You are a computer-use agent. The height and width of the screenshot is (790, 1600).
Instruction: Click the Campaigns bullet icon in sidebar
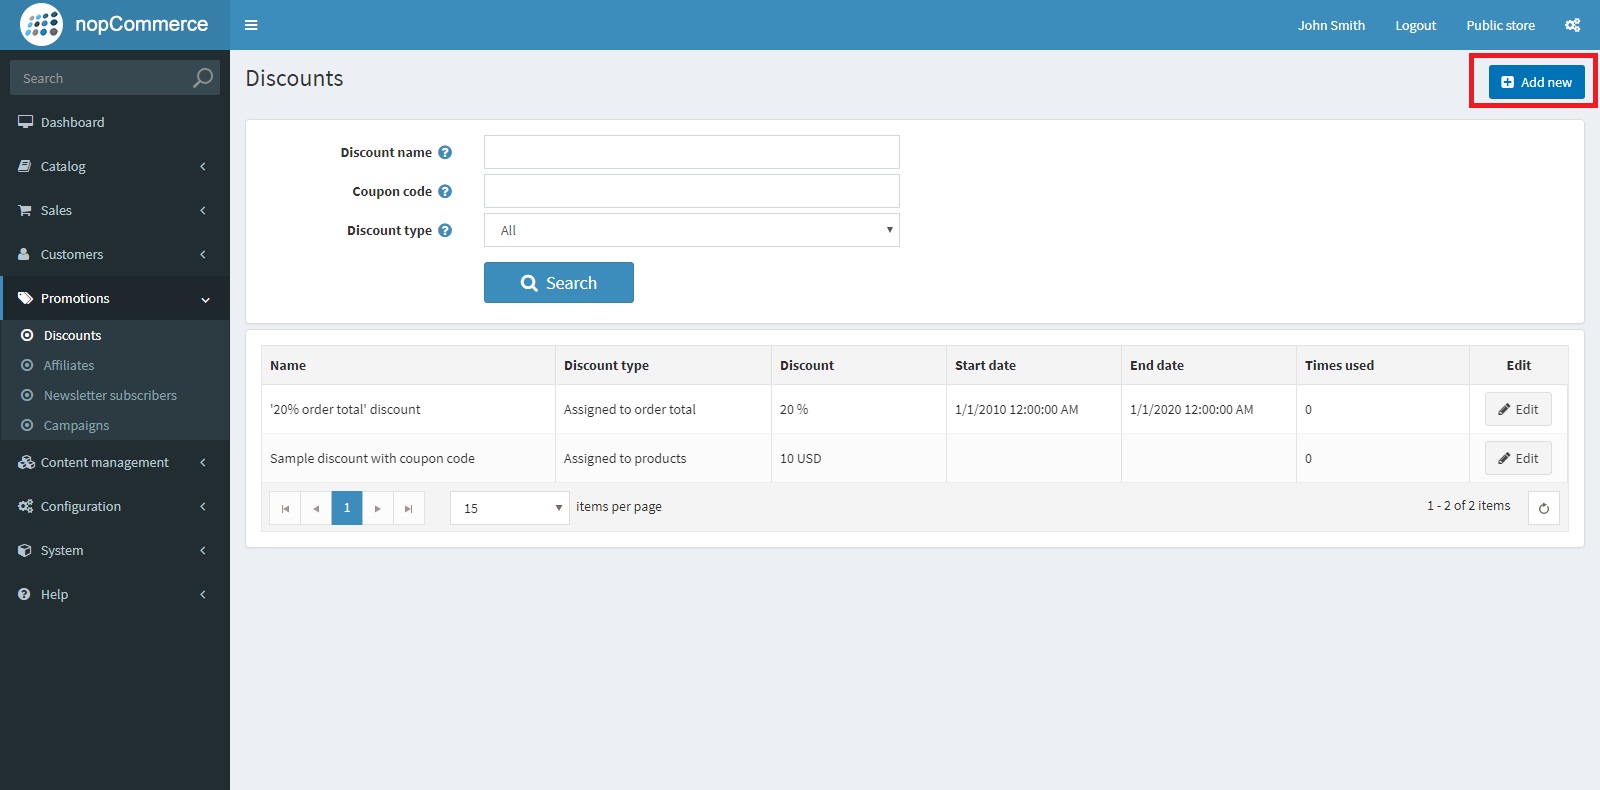click(27, 425)
